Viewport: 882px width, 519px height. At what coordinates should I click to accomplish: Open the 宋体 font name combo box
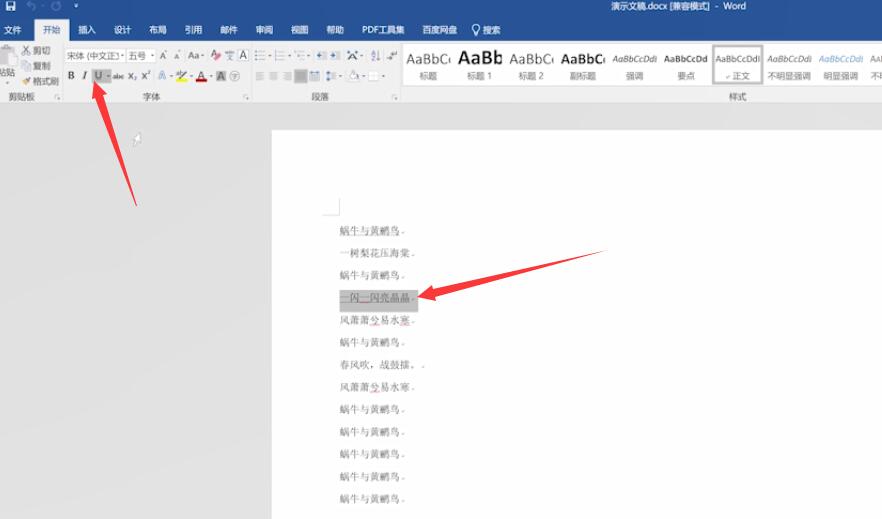pos(94,56)
